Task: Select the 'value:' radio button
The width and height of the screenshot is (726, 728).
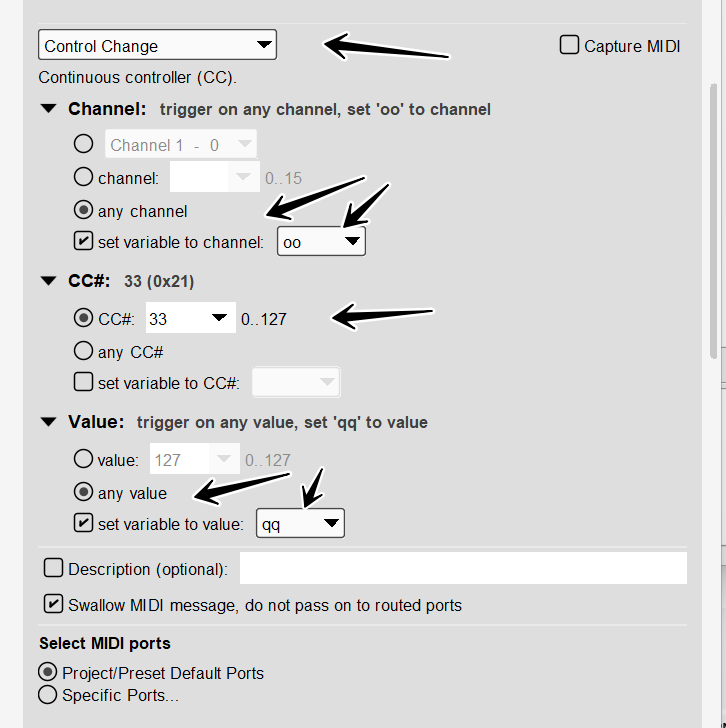Action: pyautogui.click(x=85, y=460)
